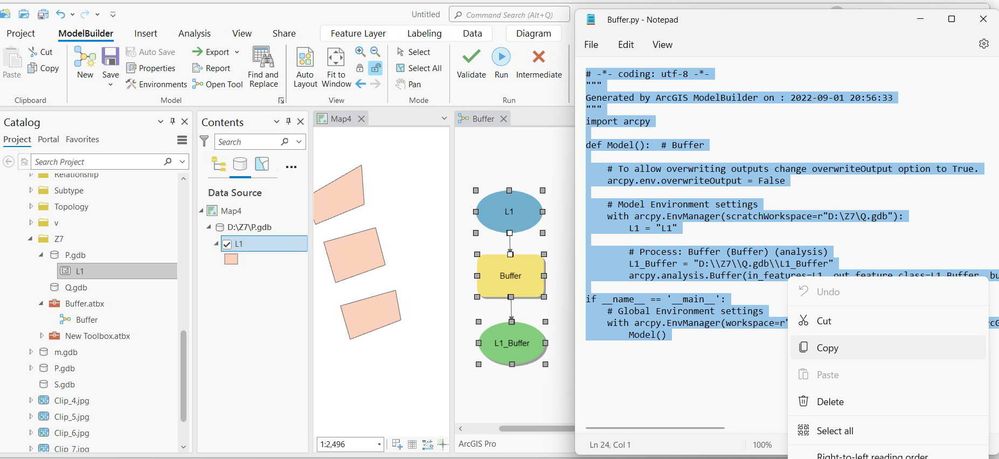This screenshot has height=459, width=999.
Task: Click the Copy icon in Clipboard group
Action: pos(32,68)
